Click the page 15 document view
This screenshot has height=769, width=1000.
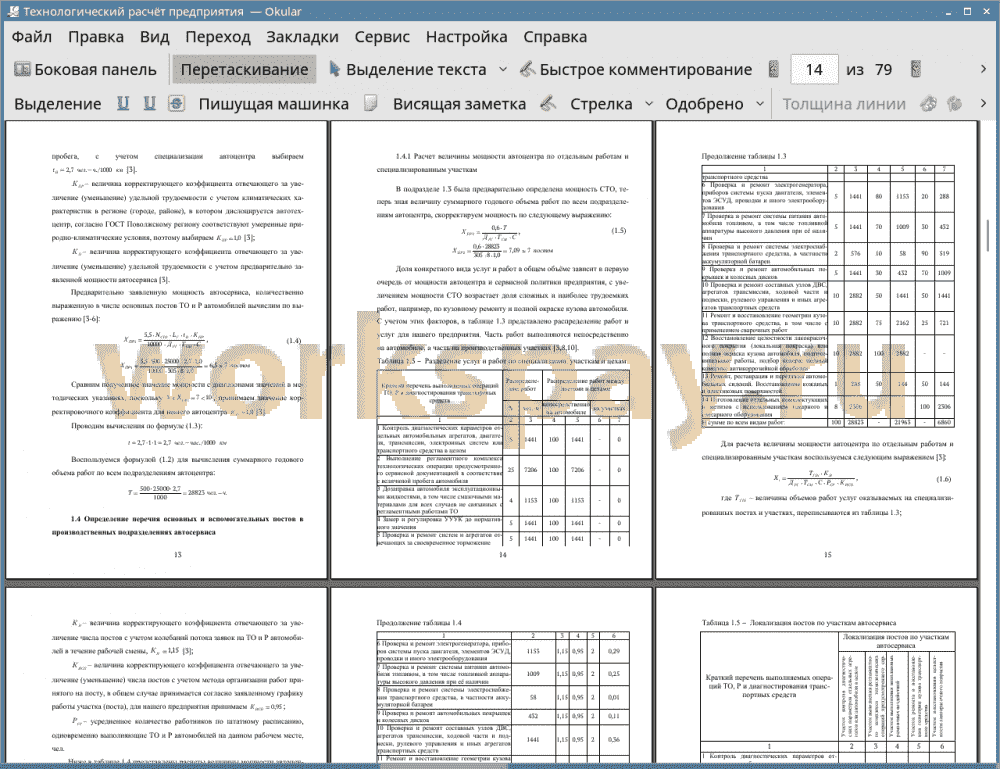pyautogui.click(x=816, y=349)
